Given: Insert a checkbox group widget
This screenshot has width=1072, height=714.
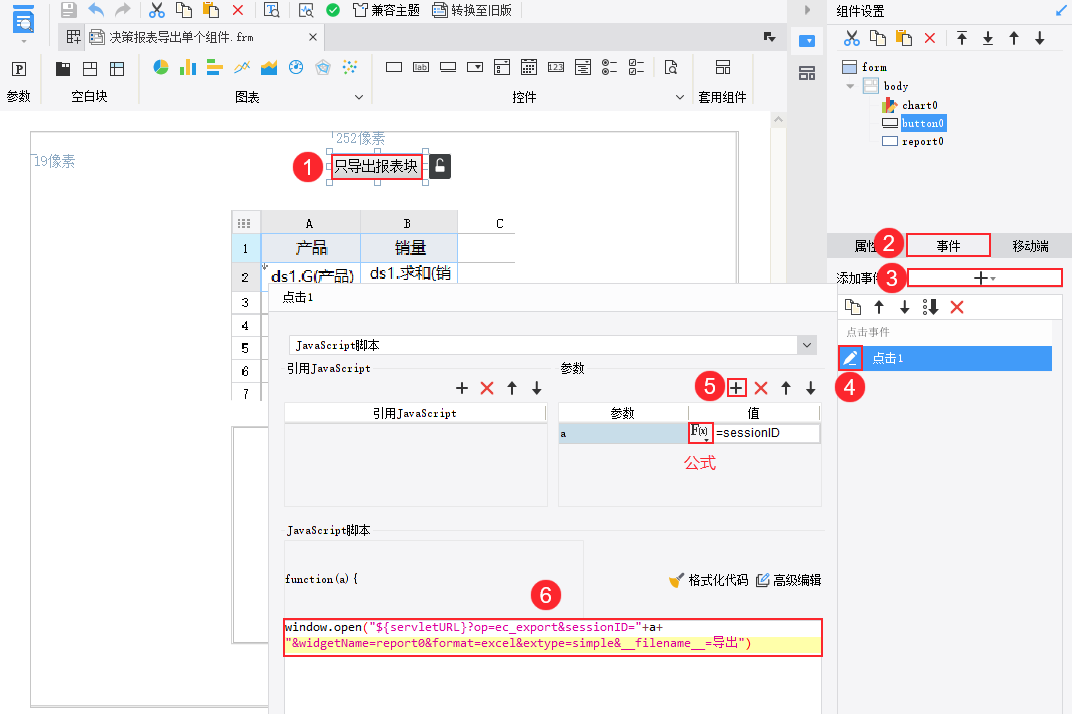Looking at the screenshot, I should point(636,67).
